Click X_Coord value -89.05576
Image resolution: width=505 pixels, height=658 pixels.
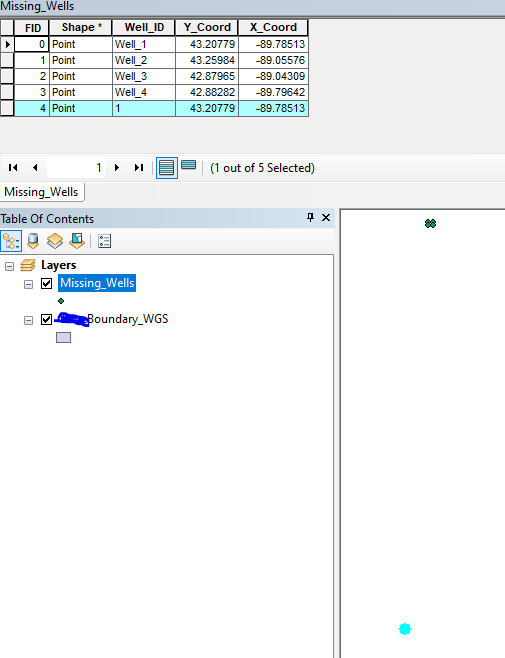(273, 60)
